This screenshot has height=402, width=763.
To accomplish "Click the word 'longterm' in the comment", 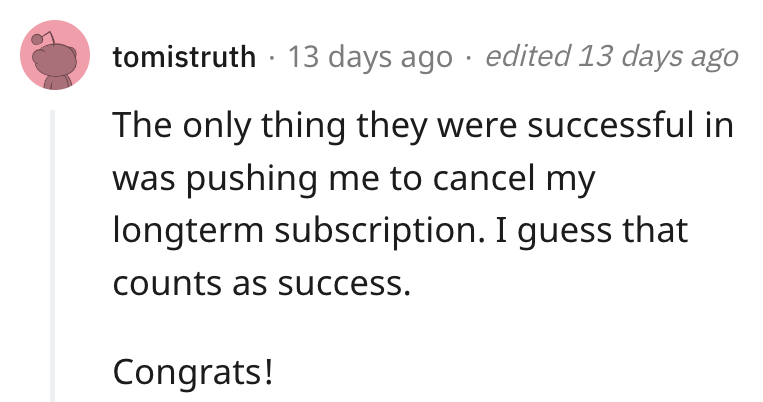I will point(188,231).
